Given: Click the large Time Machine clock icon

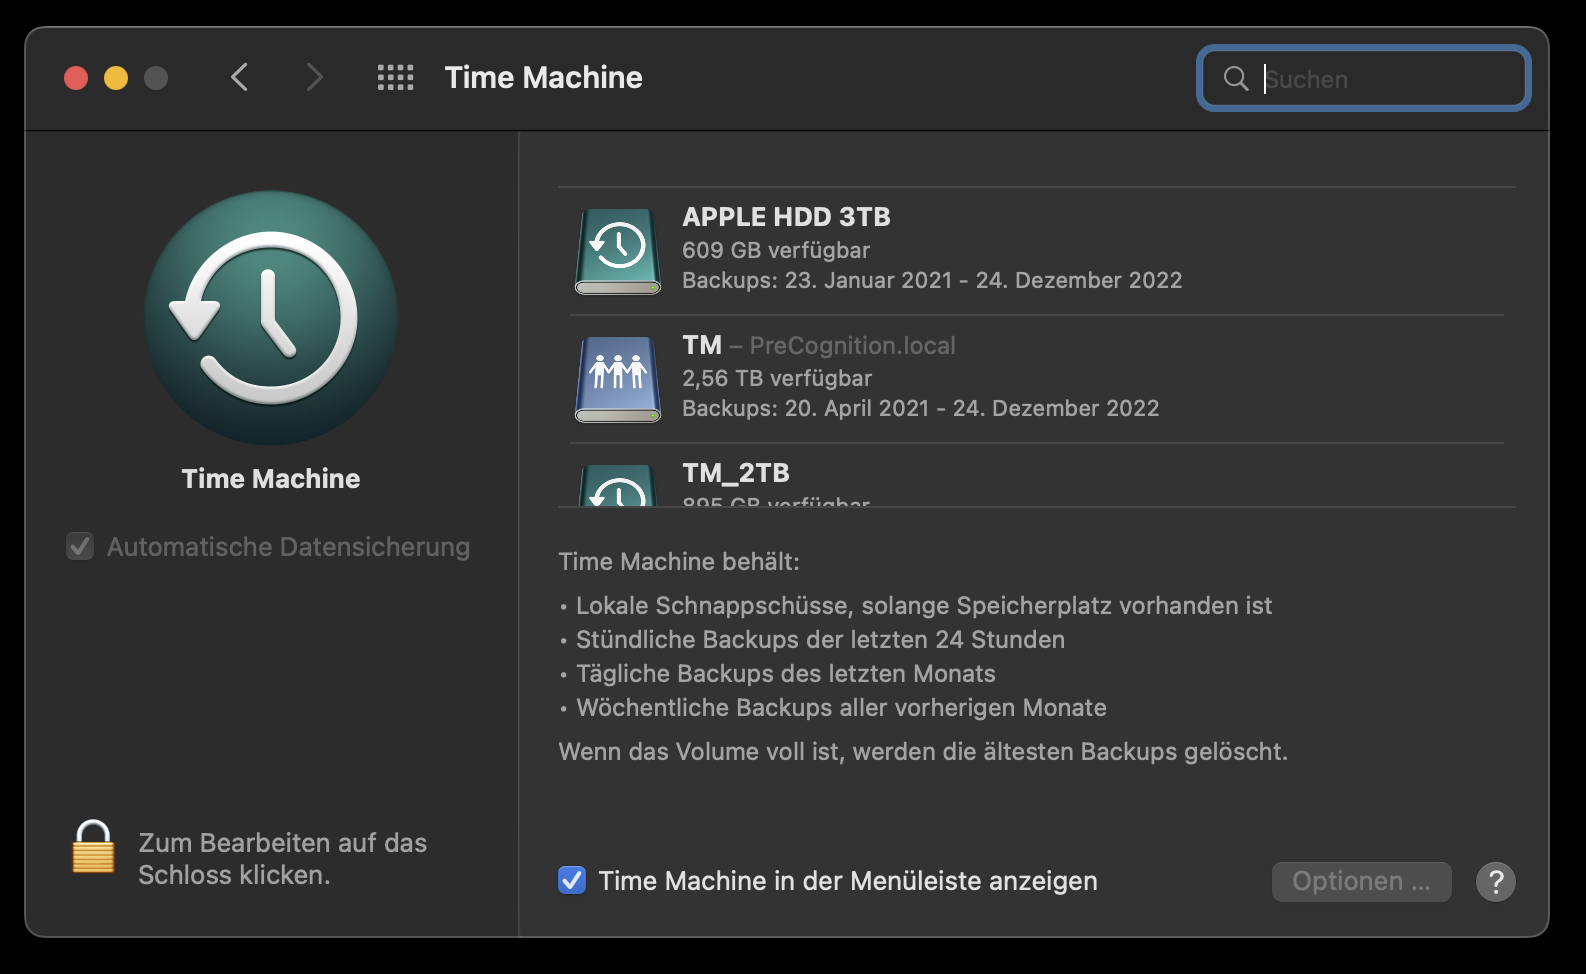Looking at the screenshot, I should pos(271,318).
